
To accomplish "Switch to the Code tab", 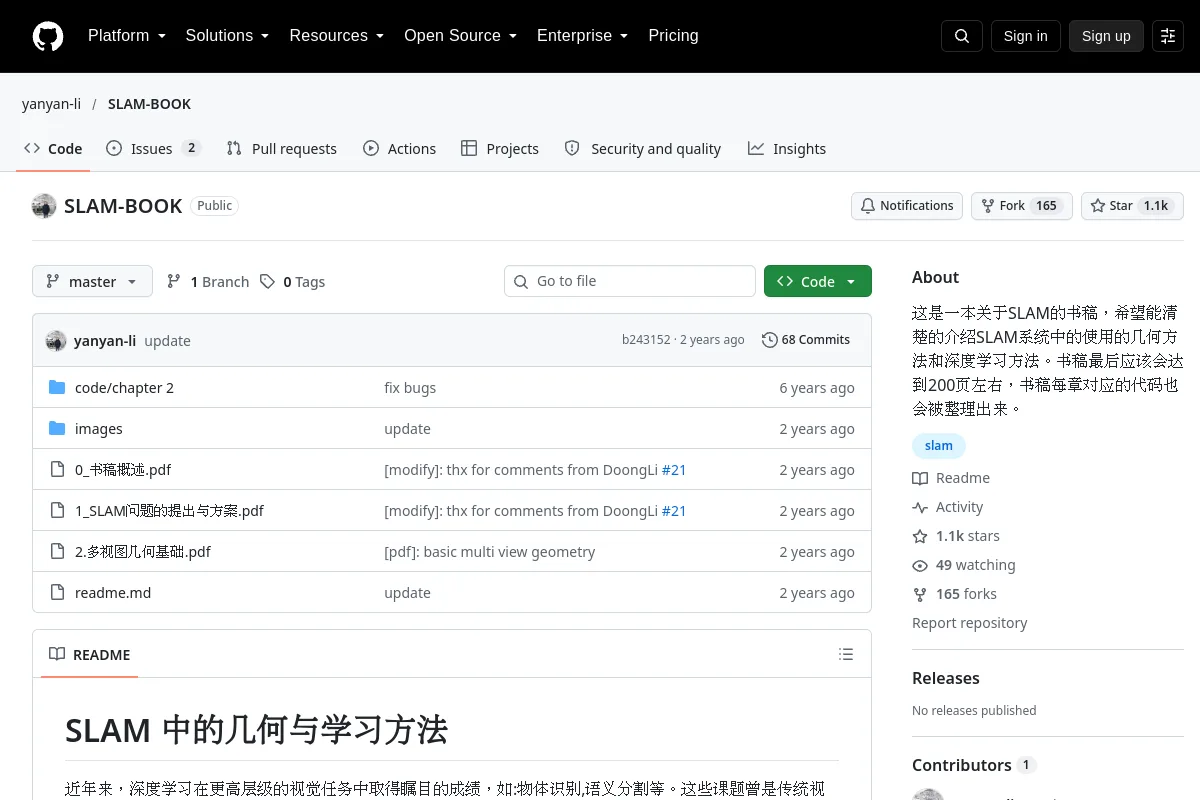I will (54, 148).
